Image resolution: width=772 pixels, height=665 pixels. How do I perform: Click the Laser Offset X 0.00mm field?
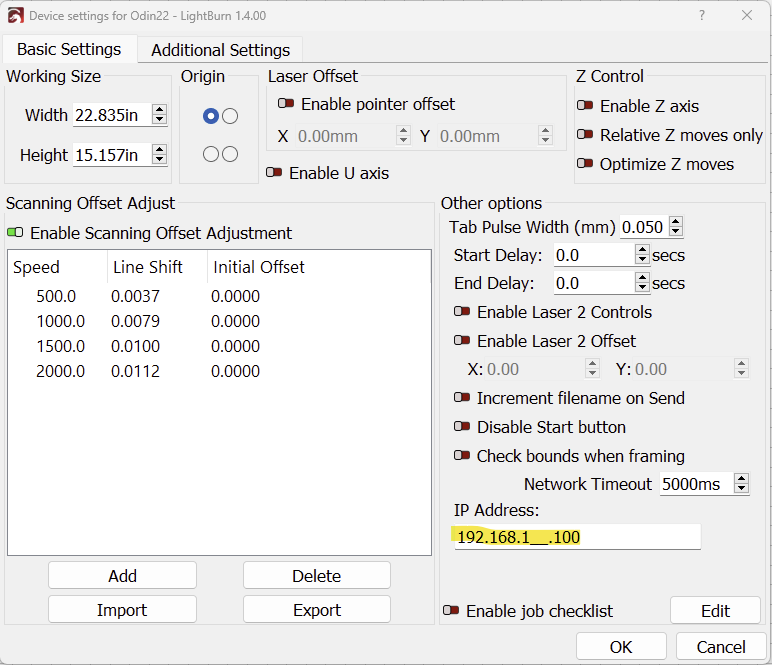coord(346,136)
